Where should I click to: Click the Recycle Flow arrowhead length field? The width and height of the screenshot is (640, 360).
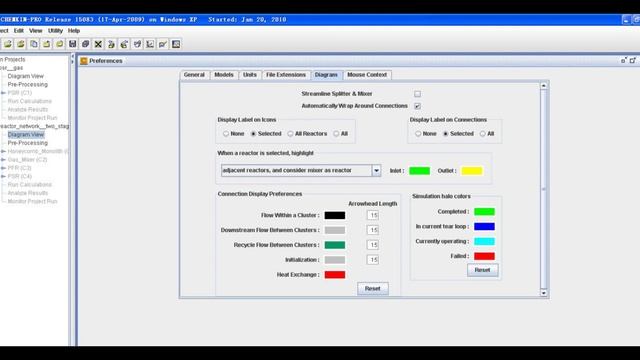point(373,245)
